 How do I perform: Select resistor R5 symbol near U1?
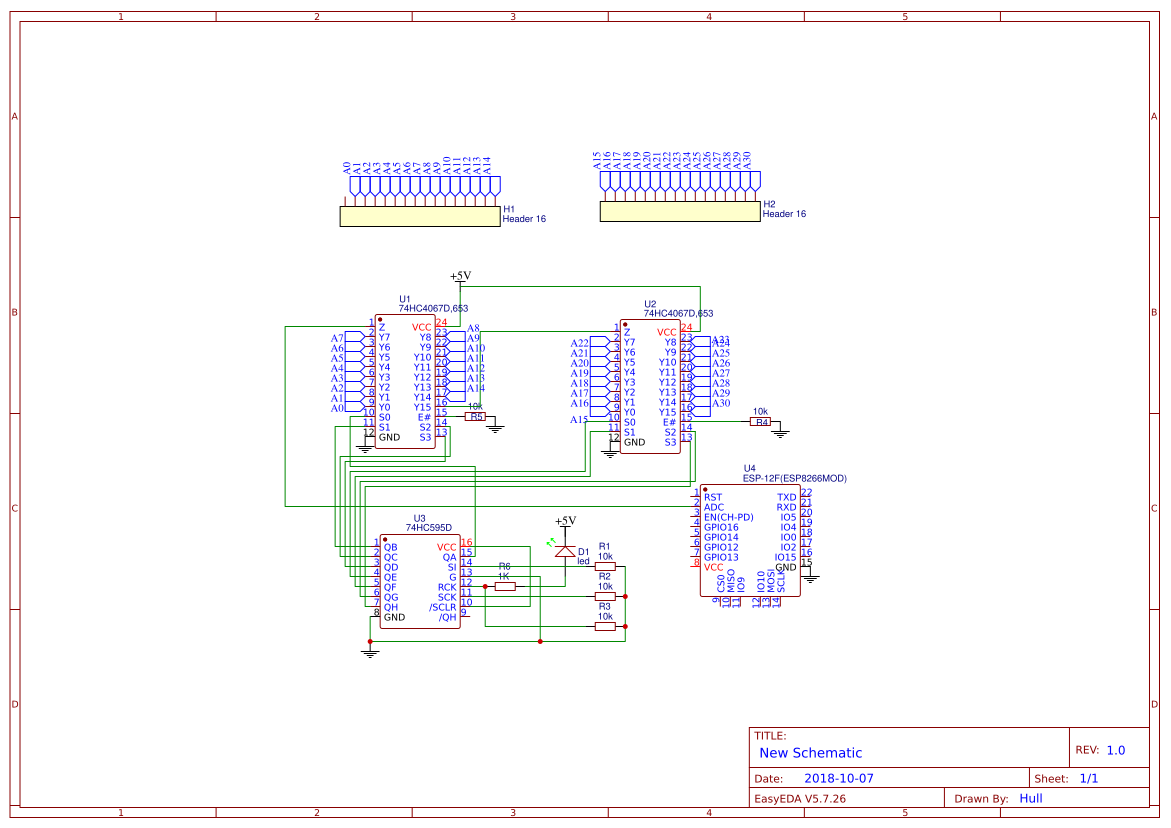tap(476, 417)
